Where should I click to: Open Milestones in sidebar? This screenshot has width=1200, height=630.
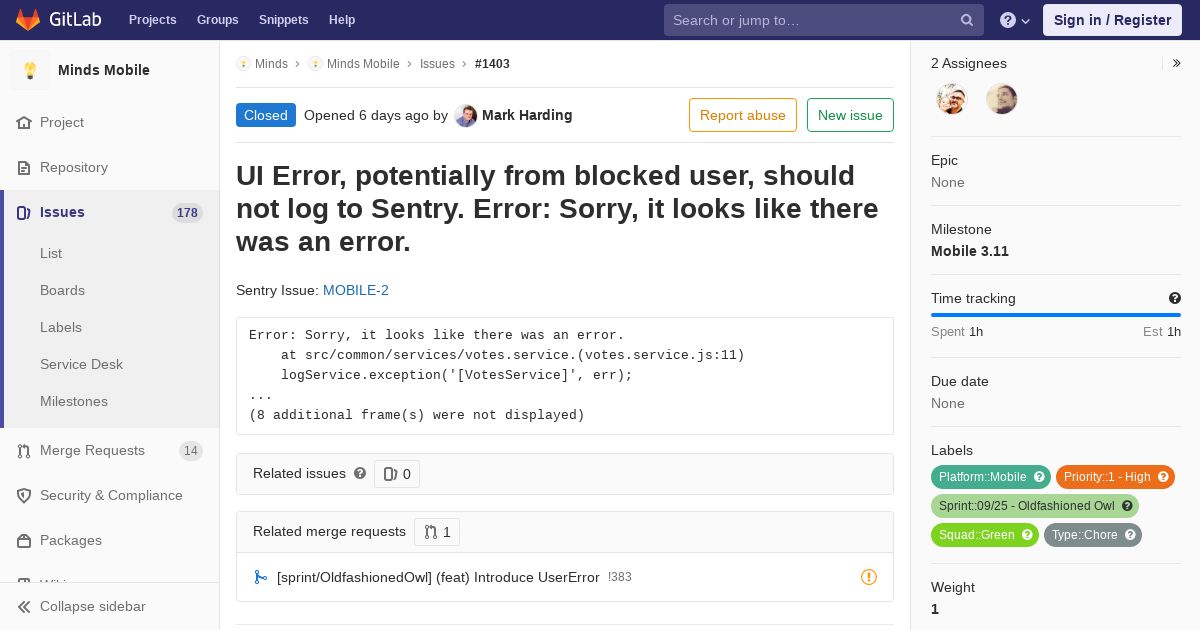click(74, 401)
